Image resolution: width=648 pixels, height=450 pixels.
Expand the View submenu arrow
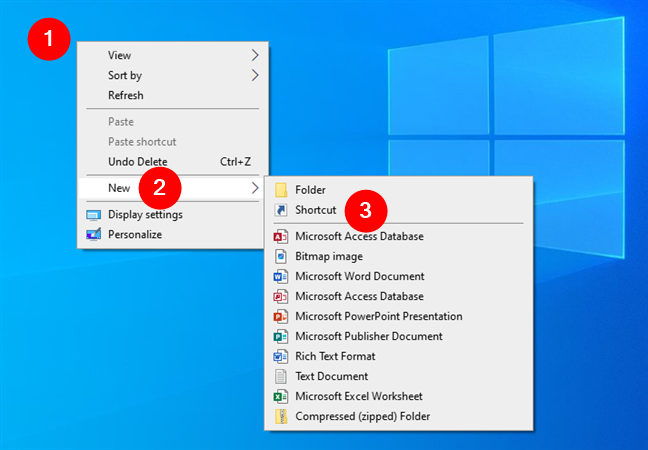[x=255, y=55]
